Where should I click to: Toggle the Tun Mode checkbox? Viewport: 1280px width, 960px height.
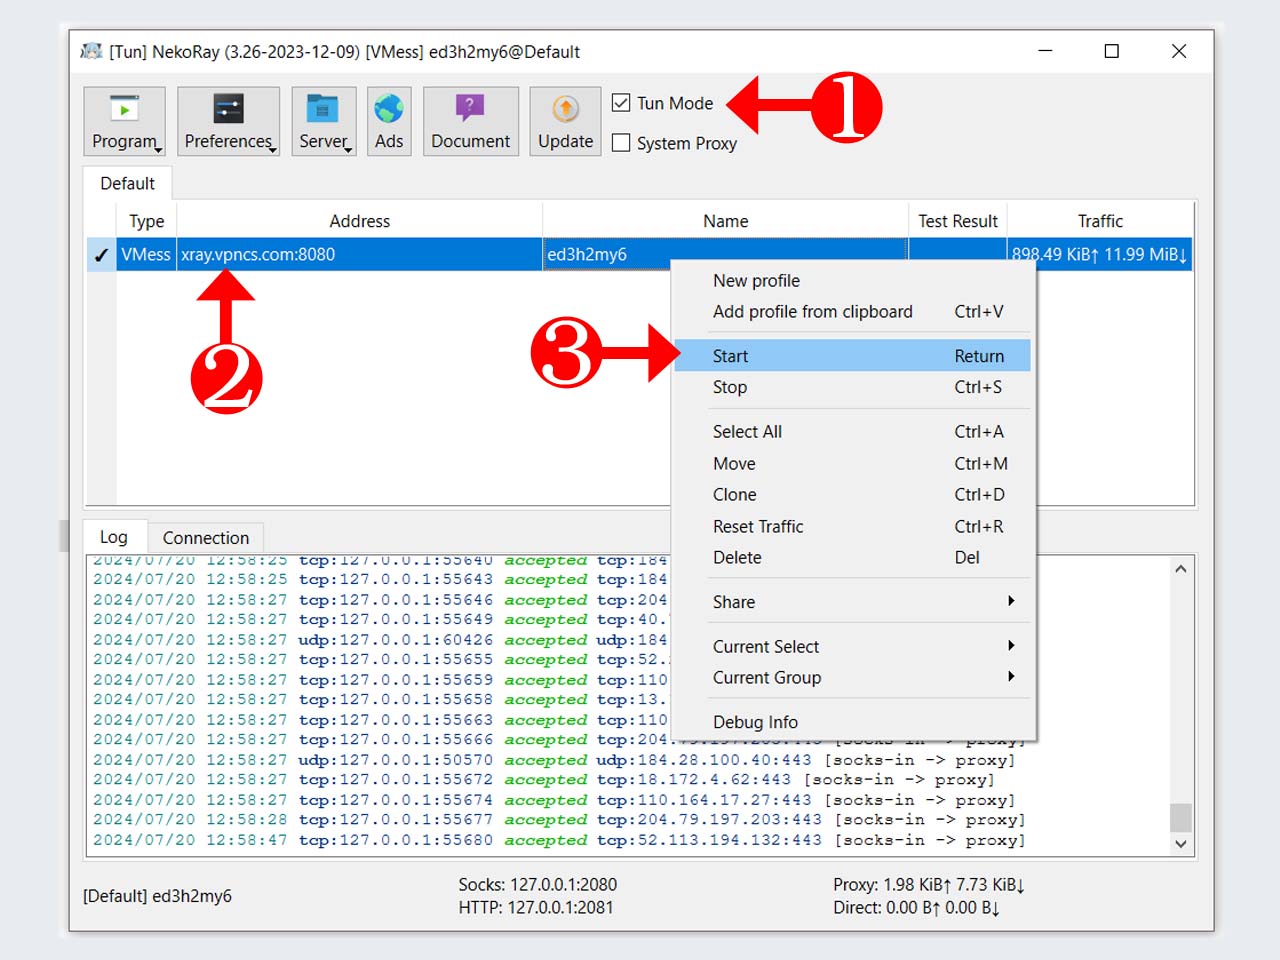coord(621,103)
